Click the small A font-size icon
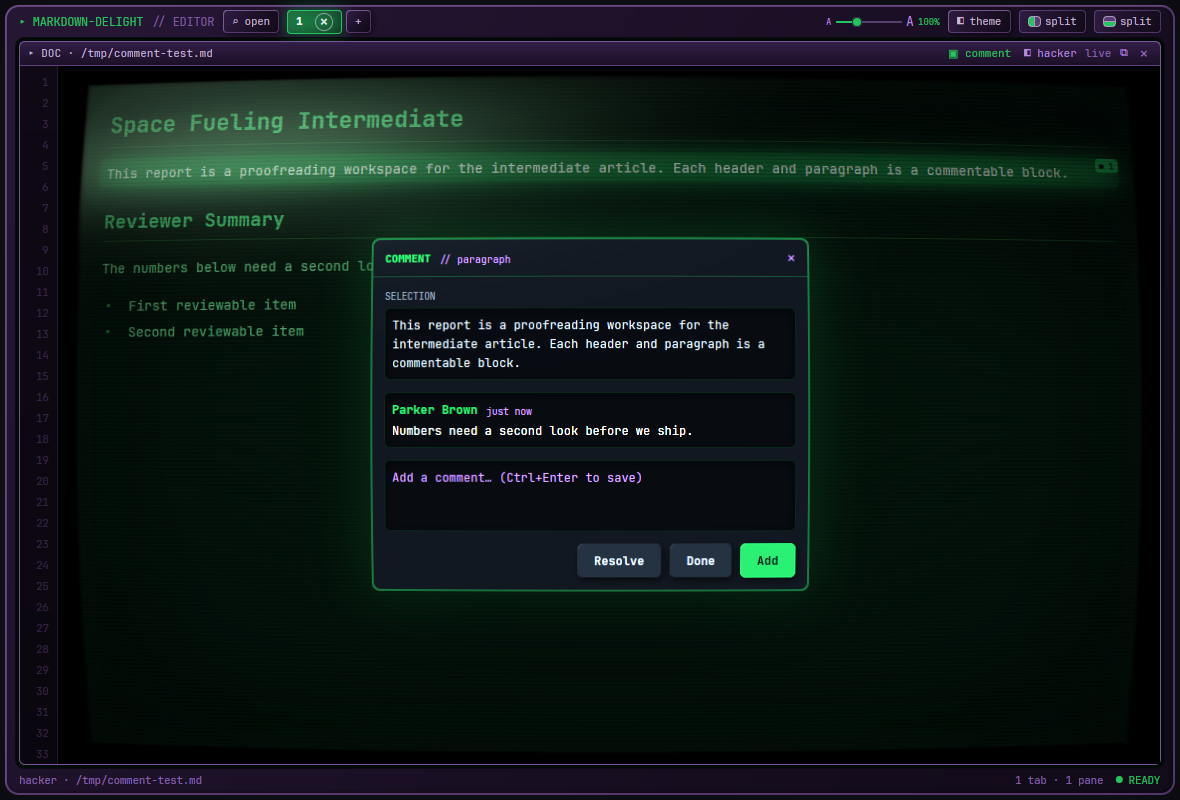Viewport: 1180px width, 800px height. click(829, 22)
